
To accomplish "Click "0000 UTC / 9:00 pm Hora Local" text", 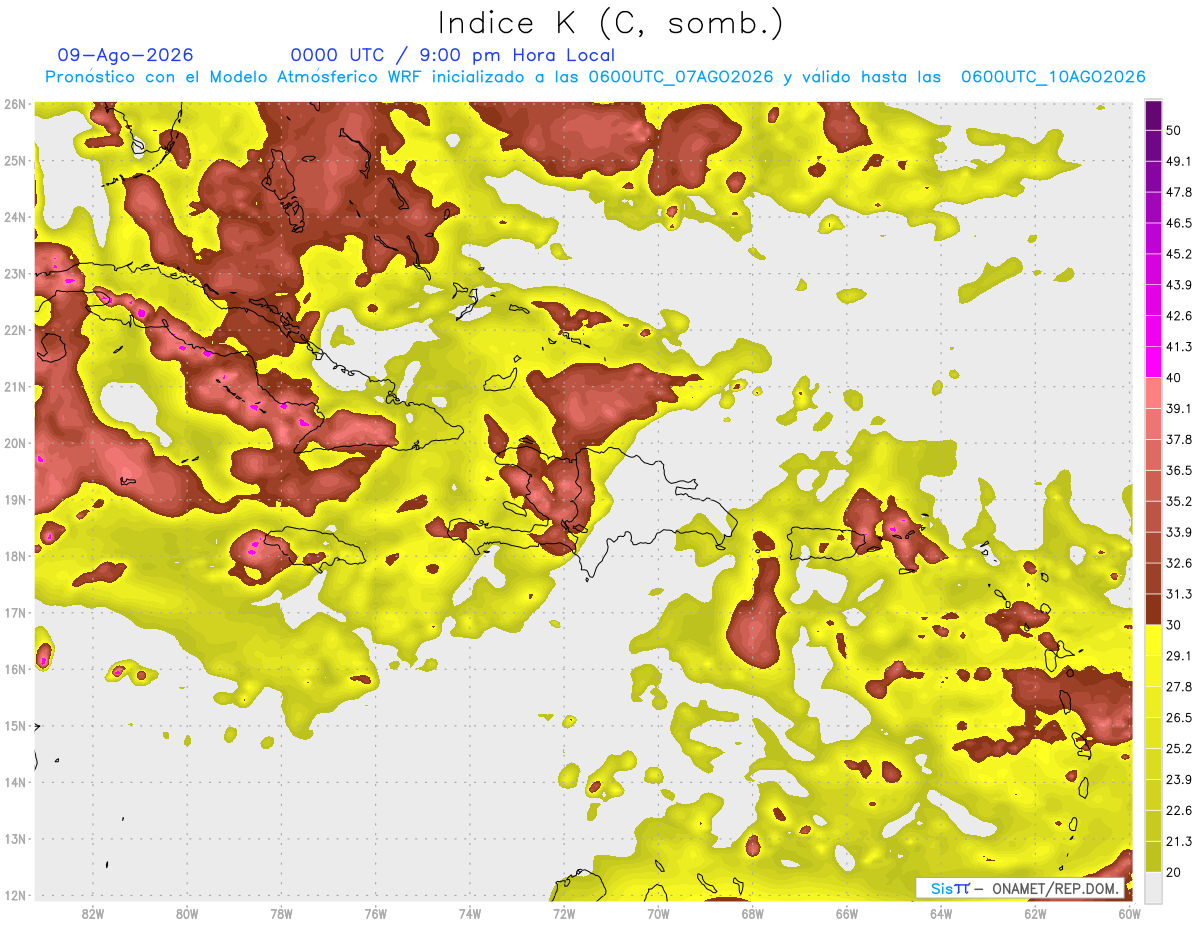I will click(453, 55).
